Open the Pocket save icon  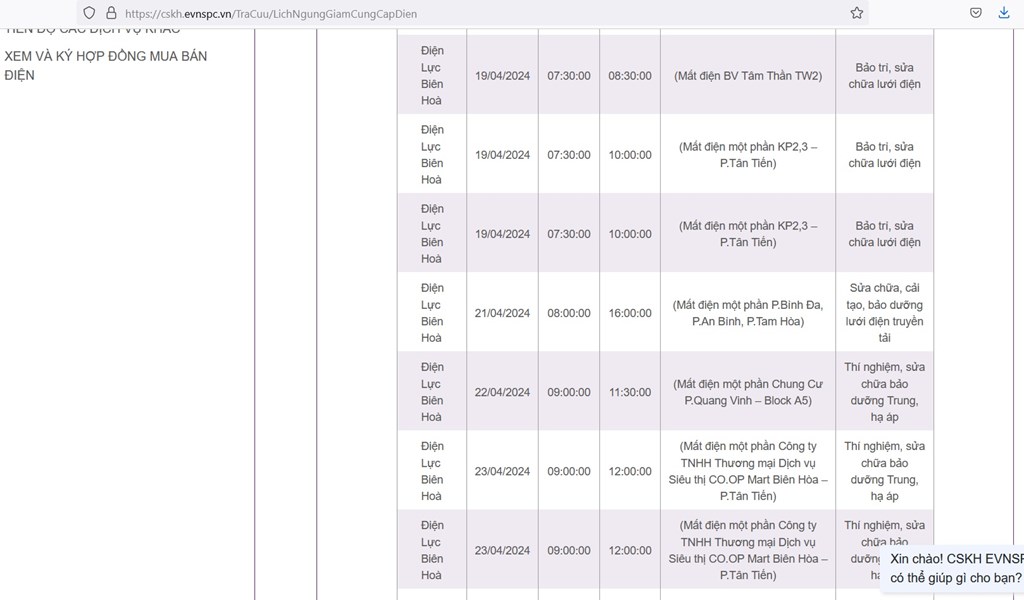(x=976, y=13)
